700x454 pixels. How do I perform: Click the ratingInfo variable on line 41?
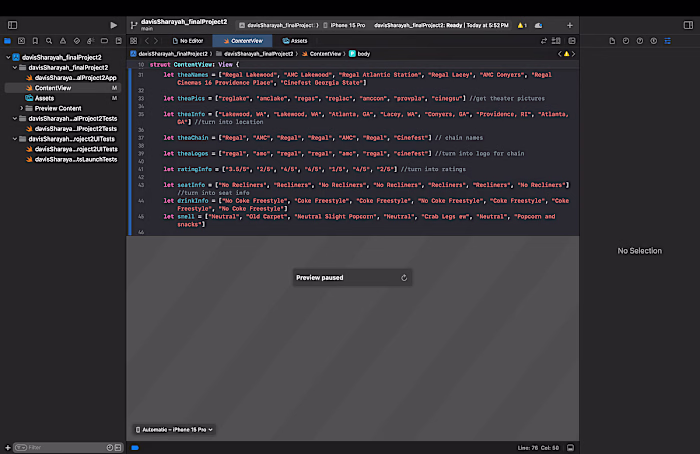pos(194,169)
